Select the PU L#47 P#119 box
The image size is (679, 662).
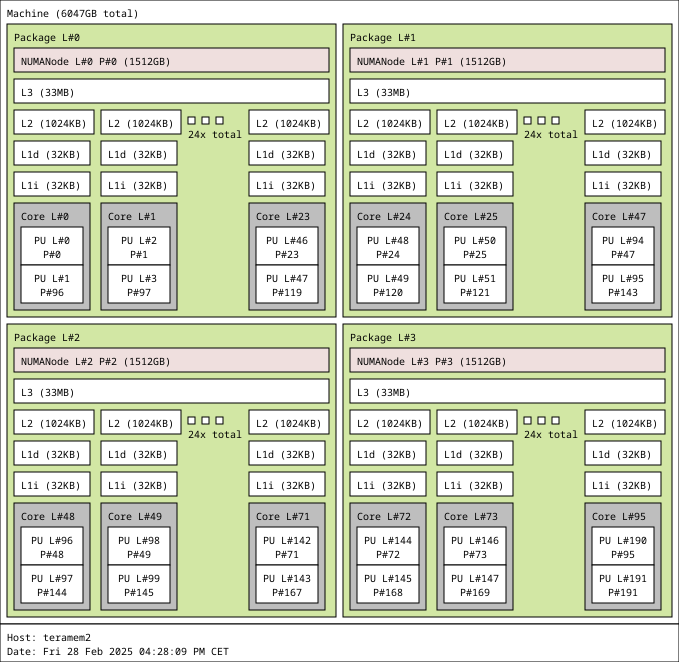287,285
